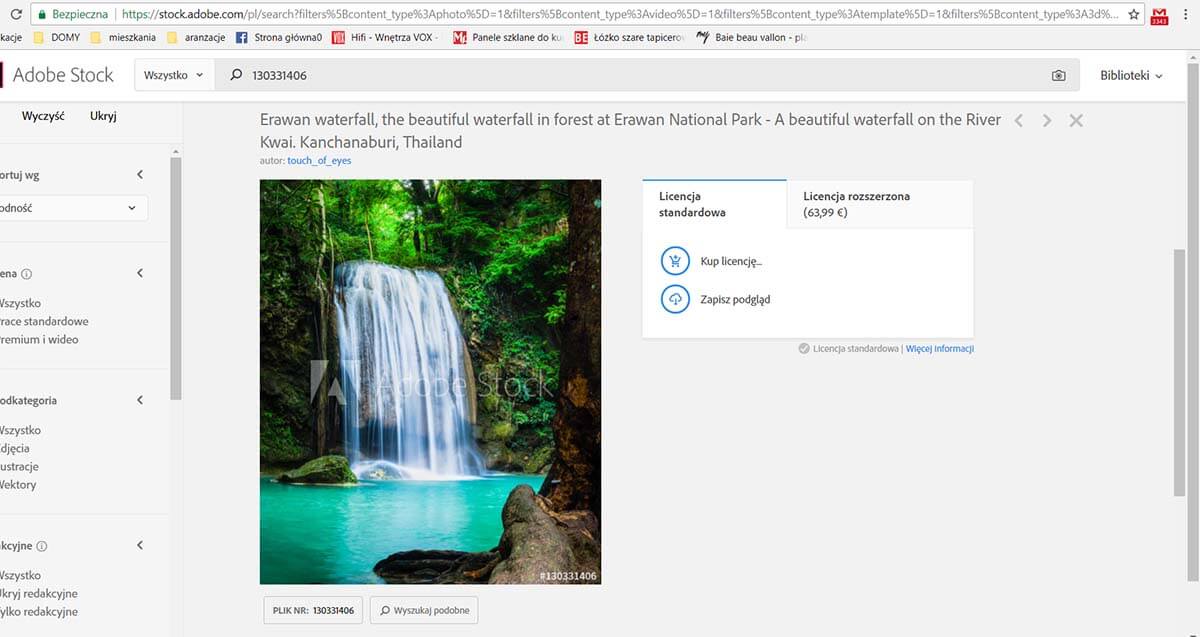Open the sort order combo box
Image resolution: width=1200 pixels, height=637 pixels.
pos(72,208)
